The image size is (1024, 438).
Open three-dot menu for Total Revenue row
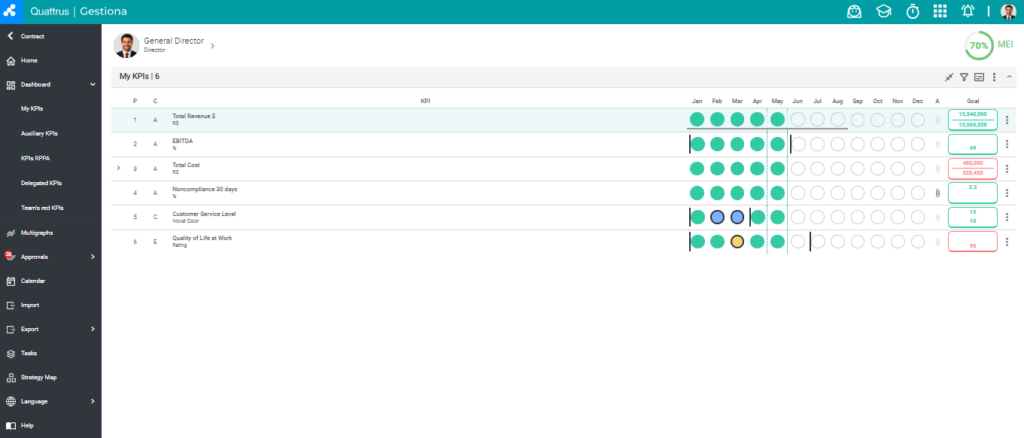coord(1007,120)
